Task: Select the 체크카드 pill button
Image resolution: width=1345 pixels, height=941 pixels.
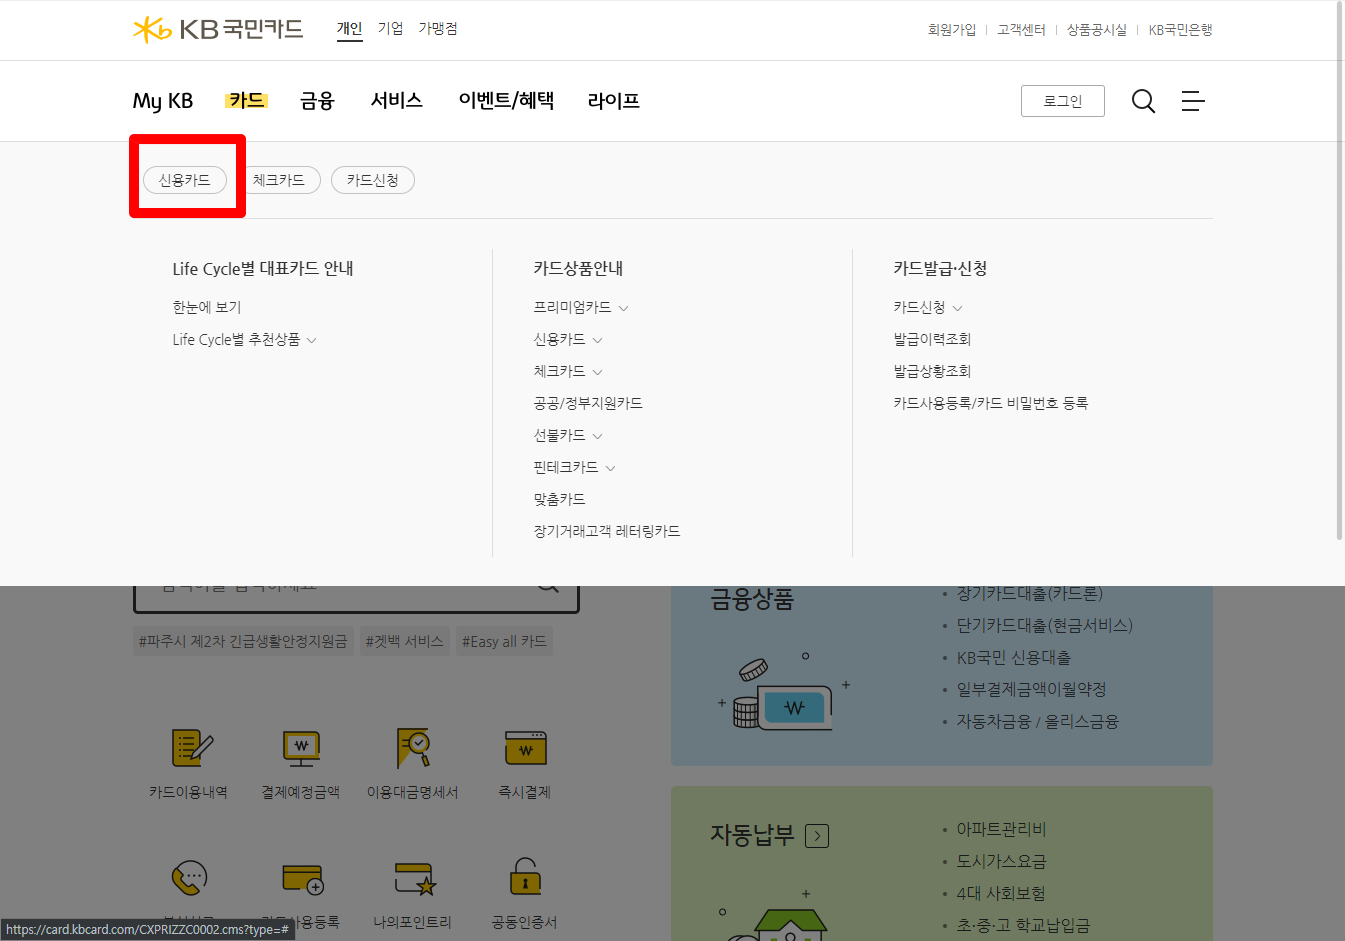Action: click(279, 180)
